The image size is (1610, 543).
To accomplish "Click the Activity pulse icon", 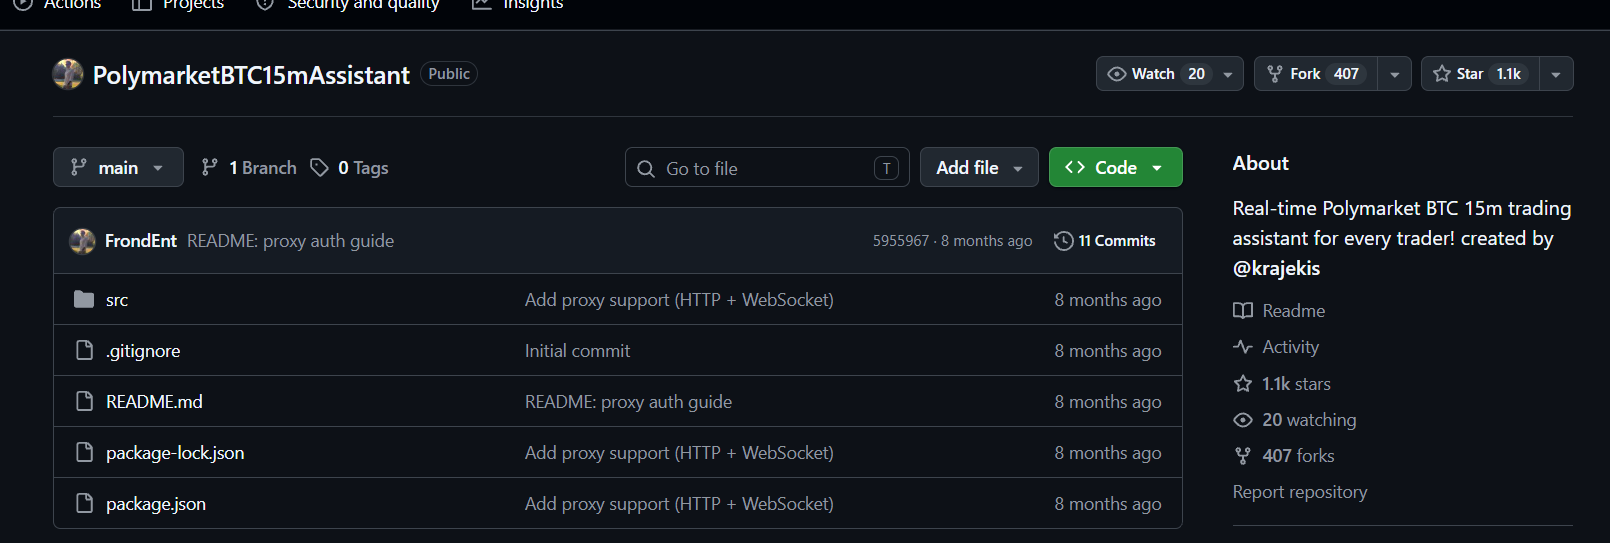I will tap(1243, 347).
